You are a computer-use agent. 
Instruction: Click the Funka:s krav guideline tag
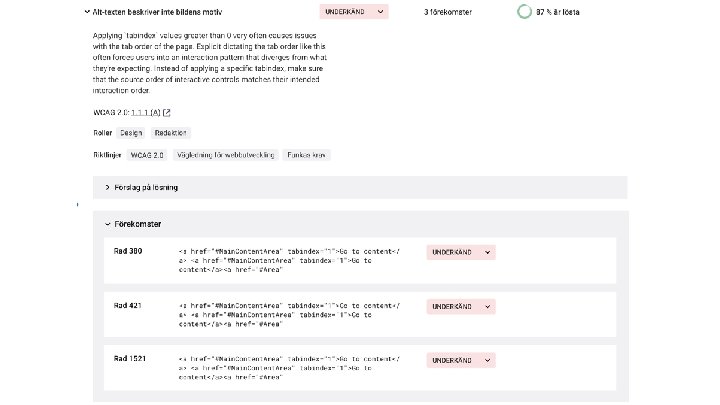point(306,155)
